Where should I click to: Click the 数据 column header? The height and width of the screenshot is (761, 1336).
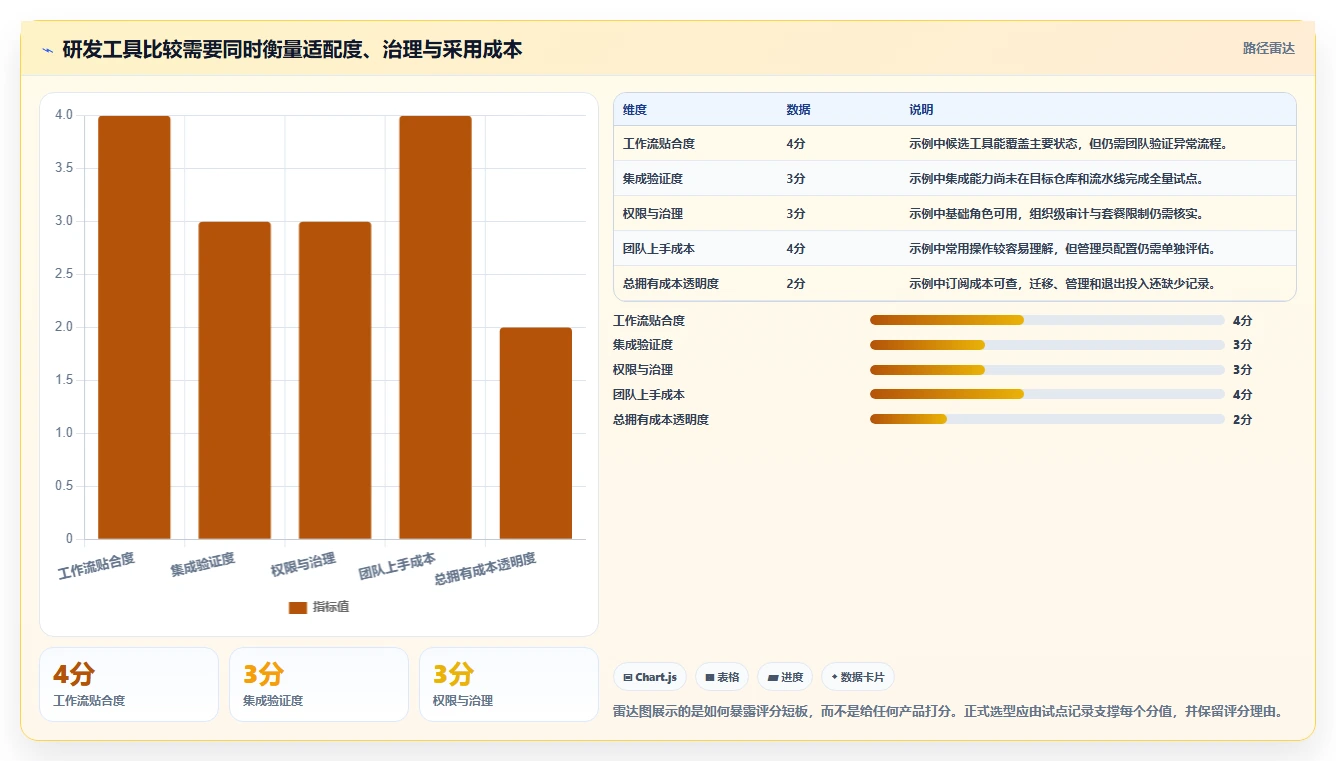tap(798, 110)
